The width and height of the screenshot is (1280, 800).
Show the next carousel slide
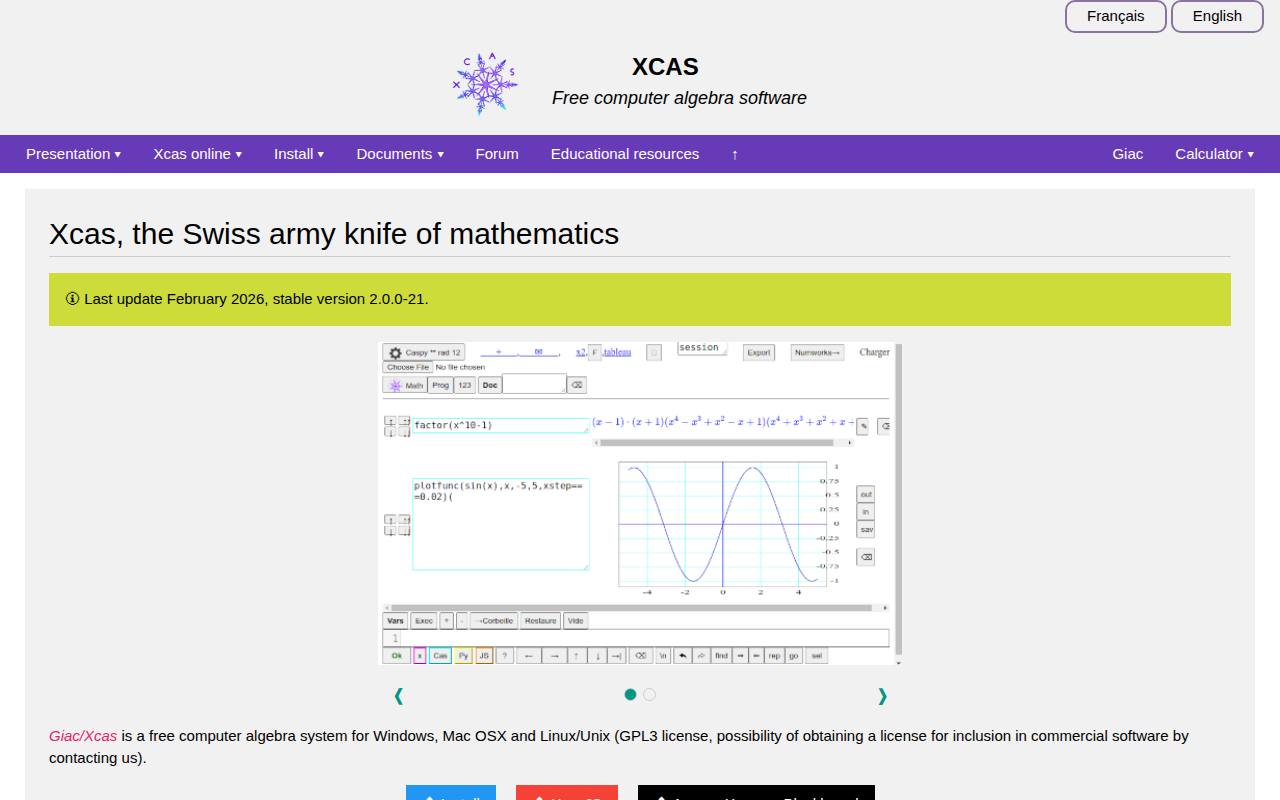882,696
